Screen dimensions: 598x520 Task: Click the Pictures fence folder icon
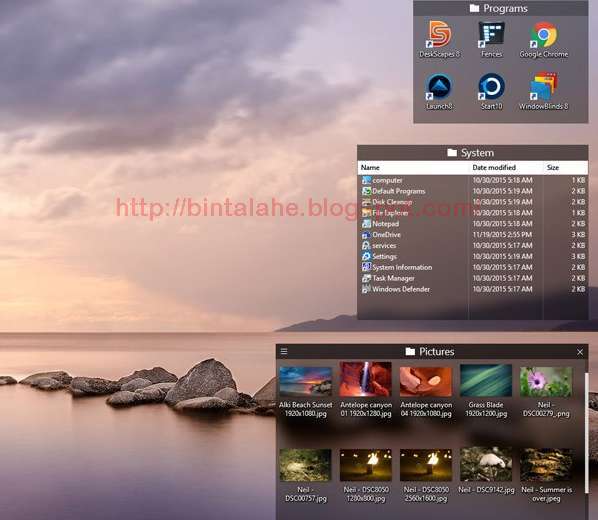[x=410, y=351]
